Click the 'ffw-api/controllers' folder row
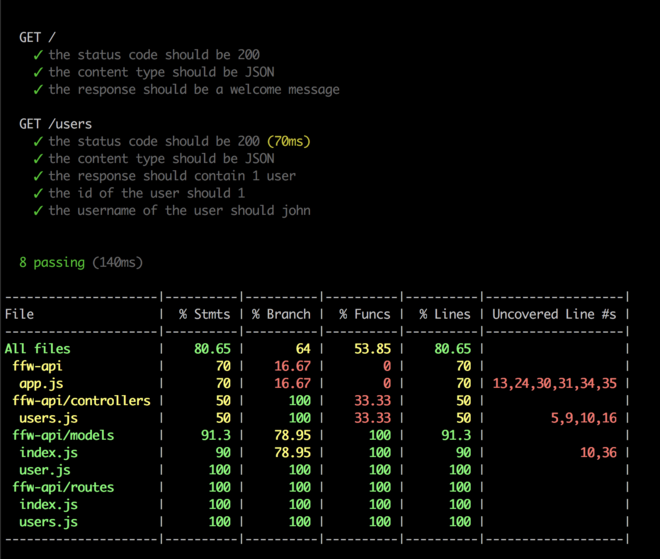The image size is (660, 559). point(81,401)
